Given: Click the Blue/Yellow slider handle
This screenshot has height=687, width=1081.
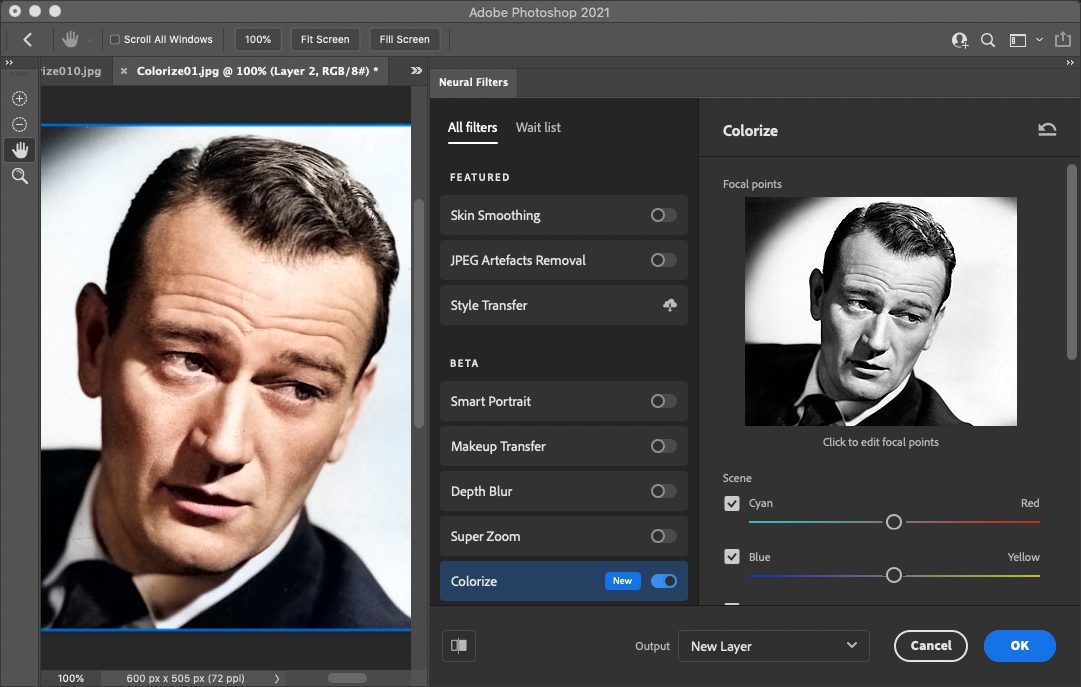Looking at the screenshot, I should point(894,575).
